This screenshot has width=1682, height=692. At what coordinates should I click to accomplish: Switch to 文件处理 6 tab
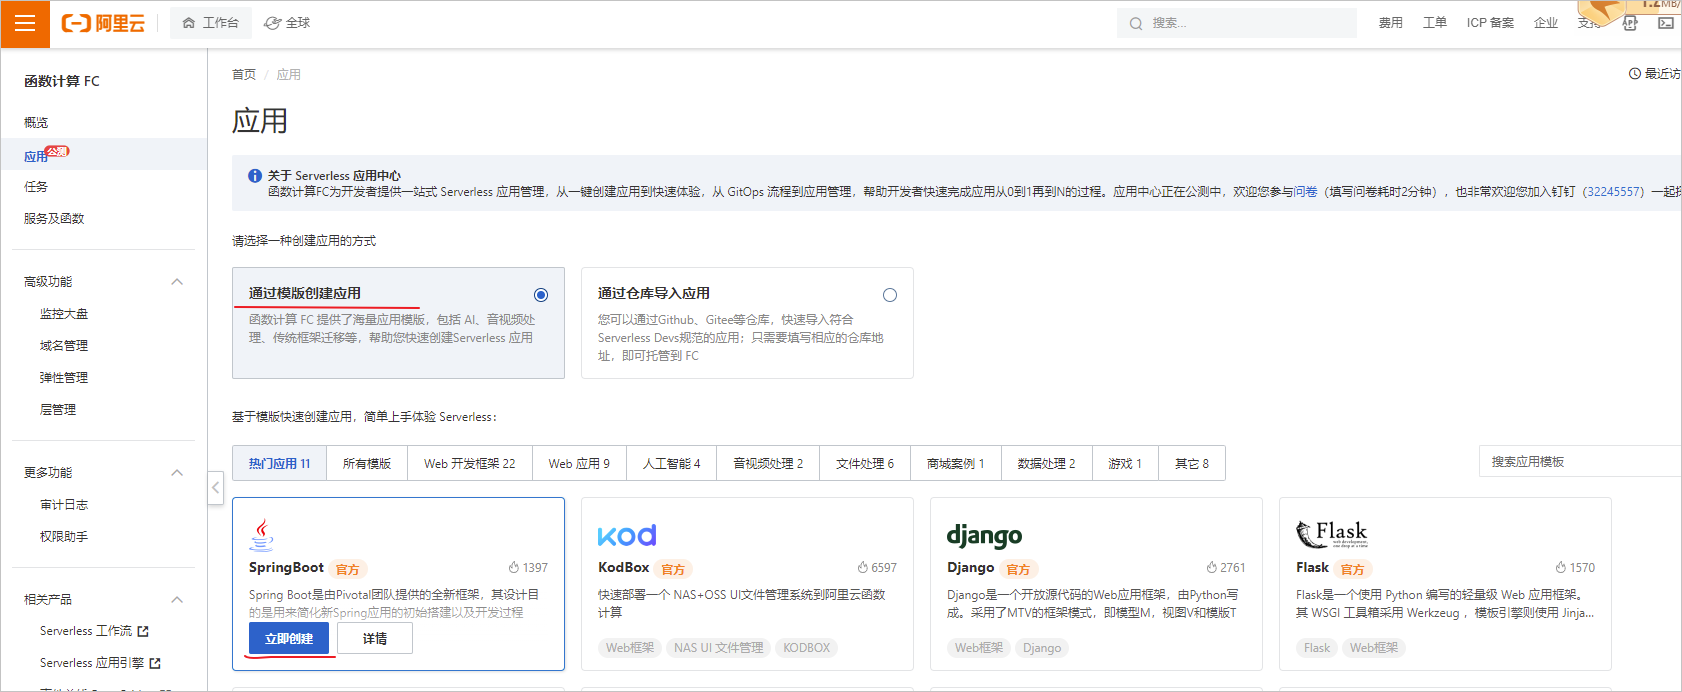(x=865, y=464)
